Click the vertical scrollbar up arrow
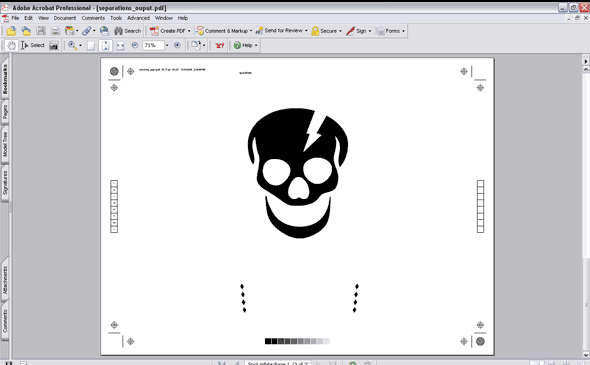This screenshot has height=365, width=590. coord(586,69)
